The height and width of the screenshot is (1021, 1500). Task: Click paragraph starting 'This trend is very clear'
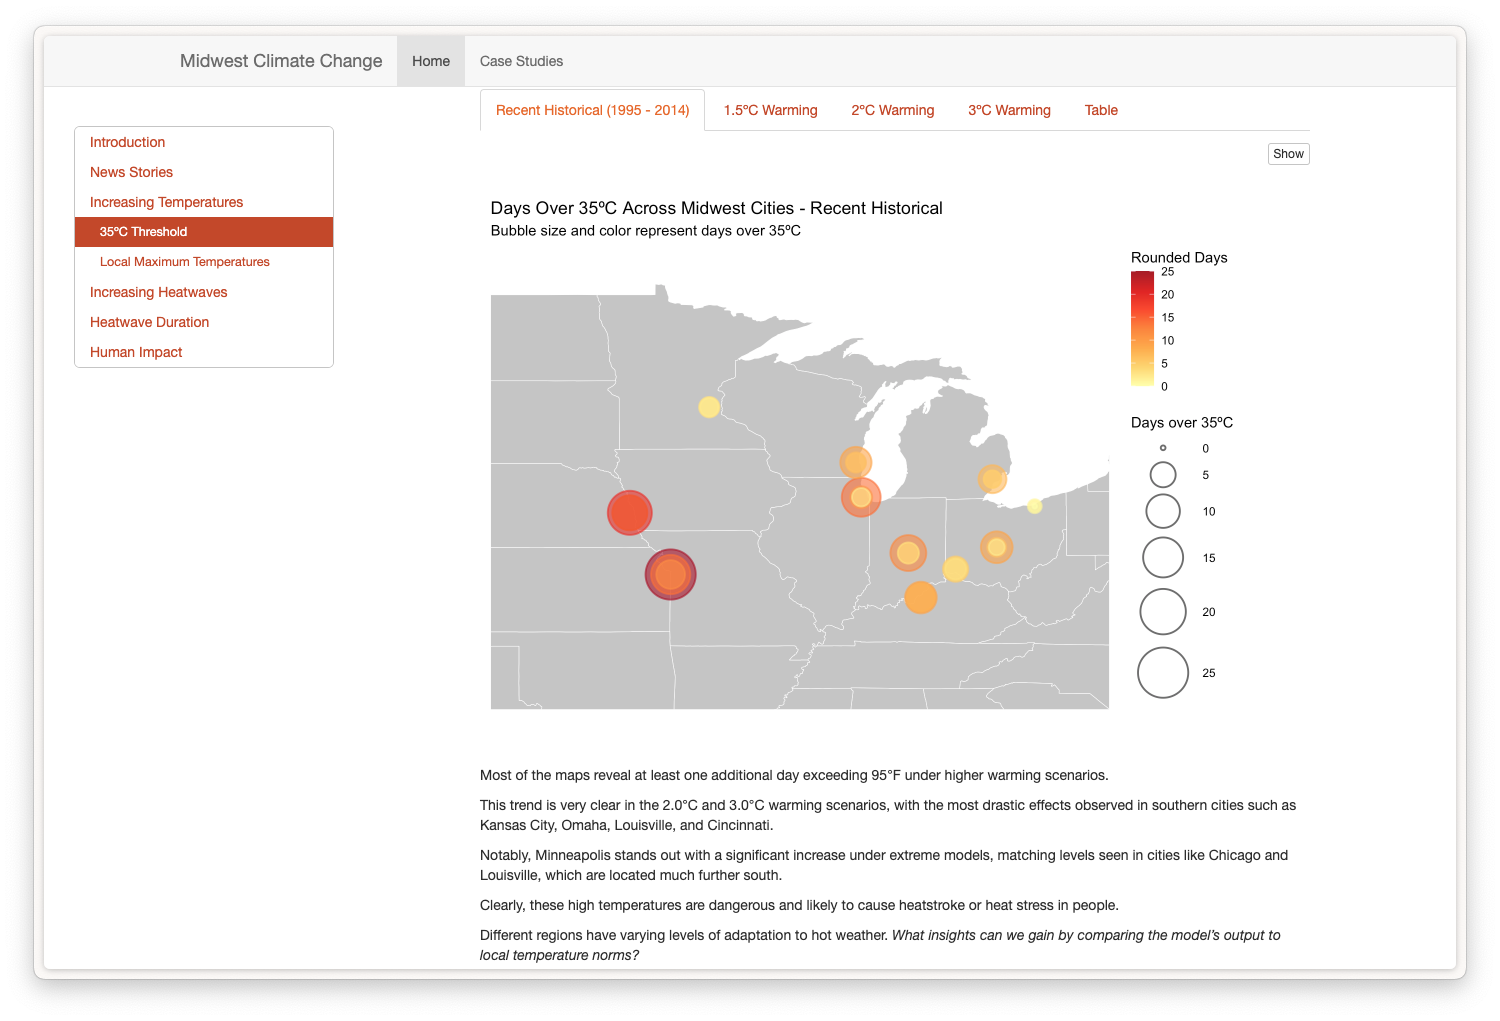[x=888, y=815]
